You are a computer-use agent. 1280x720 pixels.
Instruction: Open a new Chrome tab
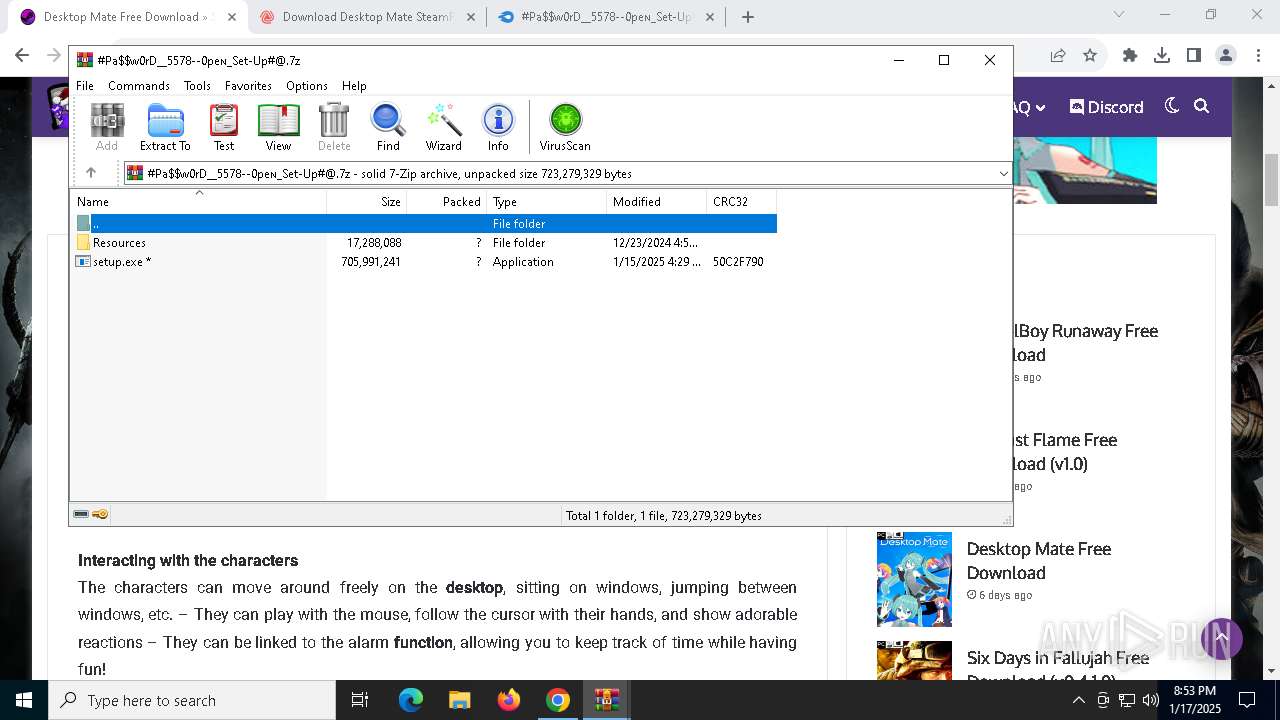748,17
